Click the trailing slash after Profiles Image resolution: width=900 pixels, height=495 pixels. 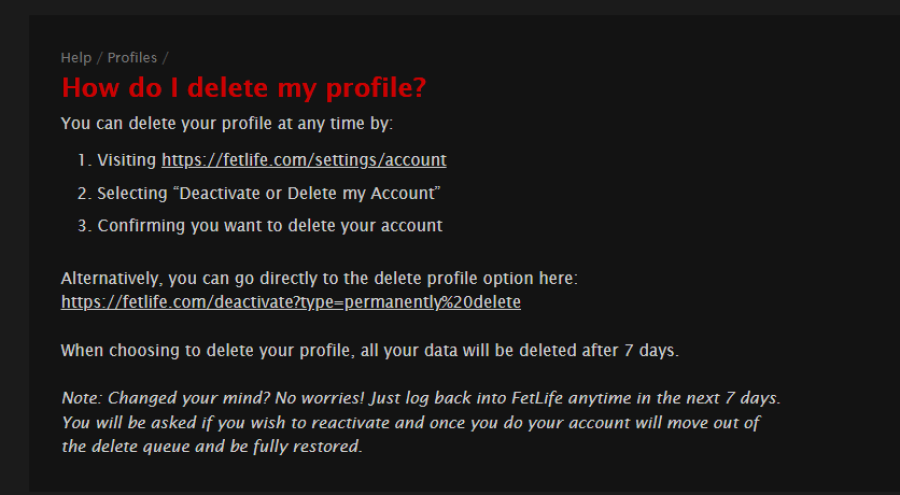(x=166, y=58)
